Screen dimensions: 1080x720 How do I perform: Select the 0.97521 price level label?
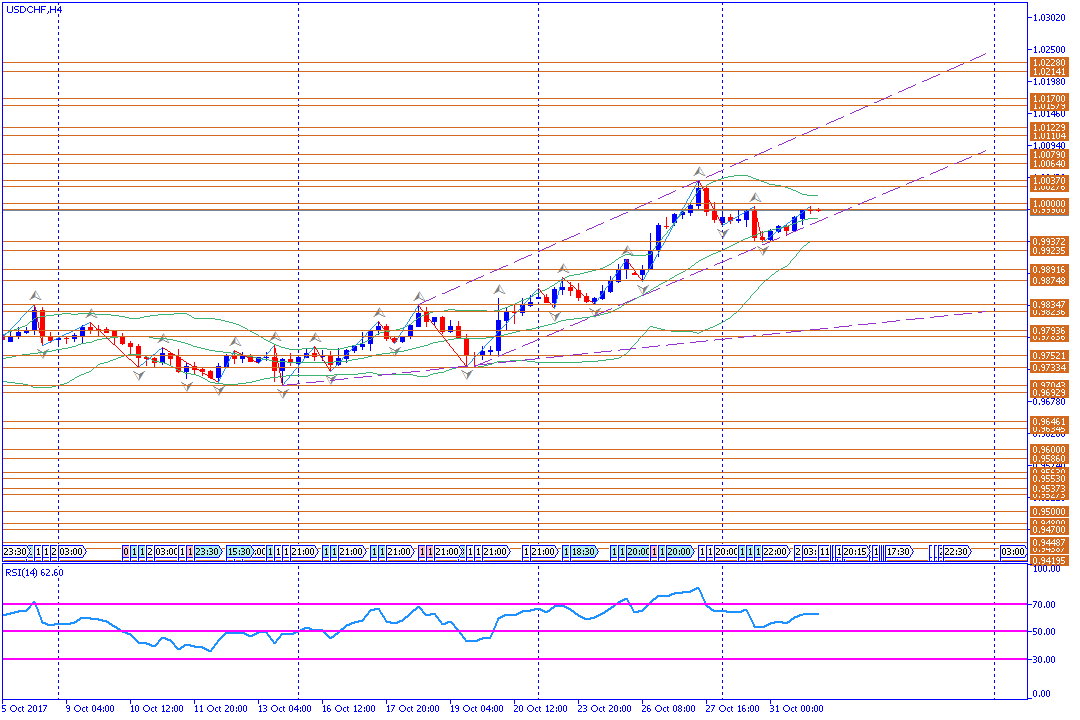[x=1048, y=356]
